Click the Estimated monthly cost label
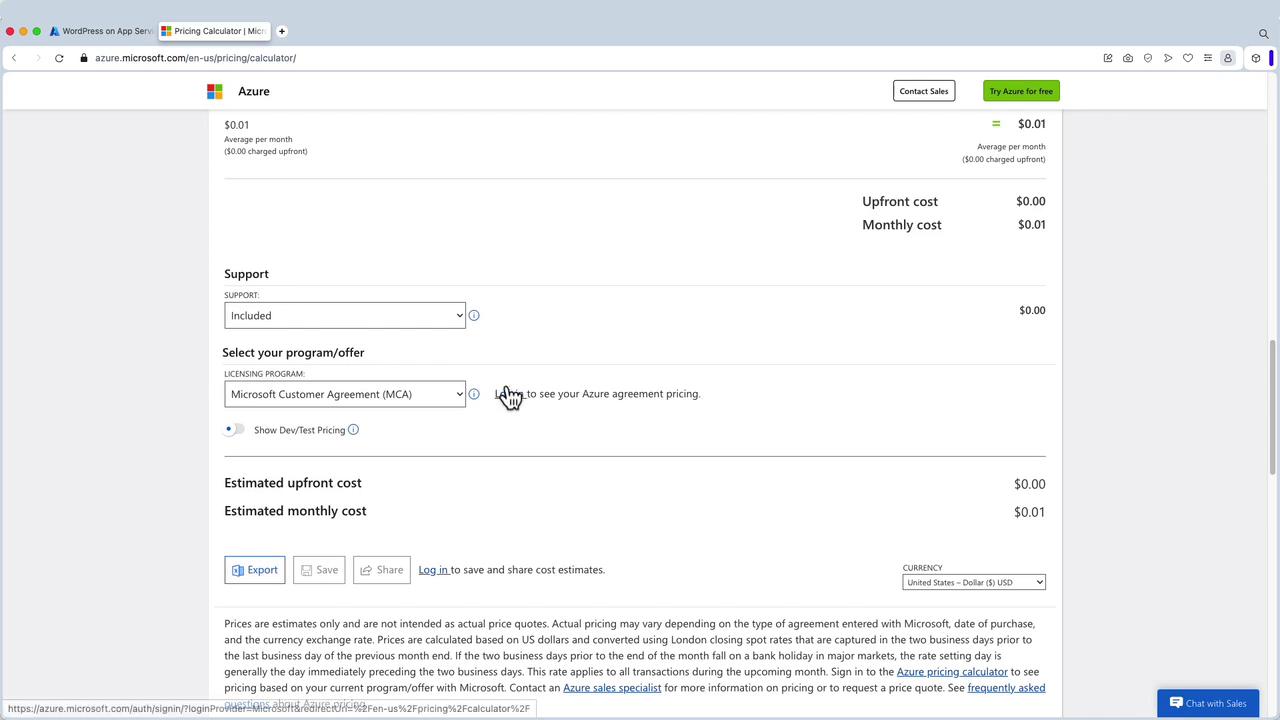This screenshot has height=720, width=1280. pyautogui.click(x=295, y=511)
